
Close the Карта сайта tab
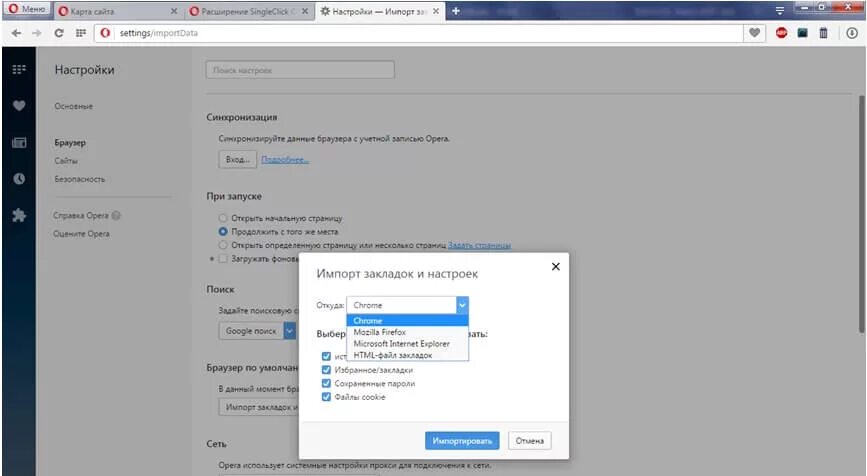tap(174, 11)
